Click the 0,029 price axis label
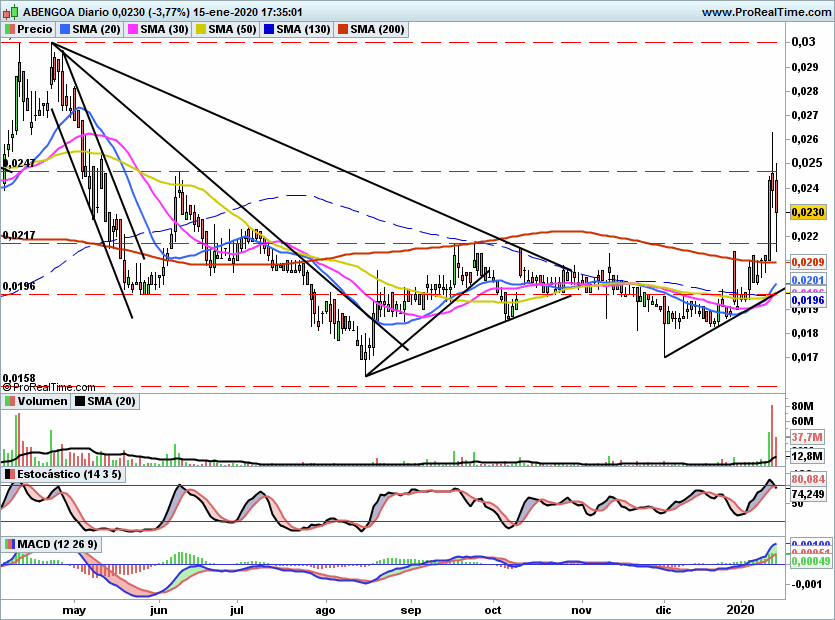835x620 pixels. pyautogui.click(x=805, y=67)
